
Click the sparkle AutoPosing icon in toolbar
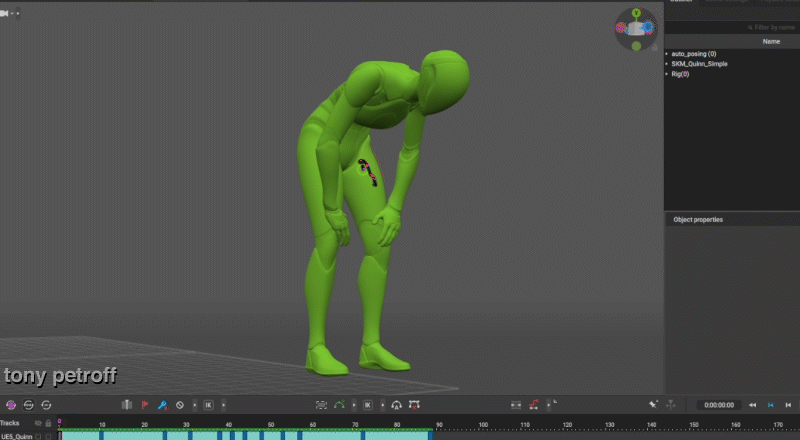(652, 405)
